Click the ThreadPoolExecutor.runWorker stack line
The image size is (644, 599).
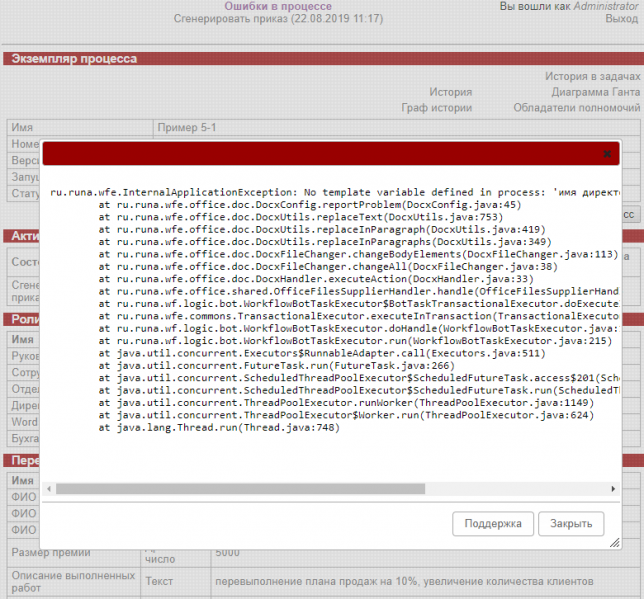pos(346,403)
